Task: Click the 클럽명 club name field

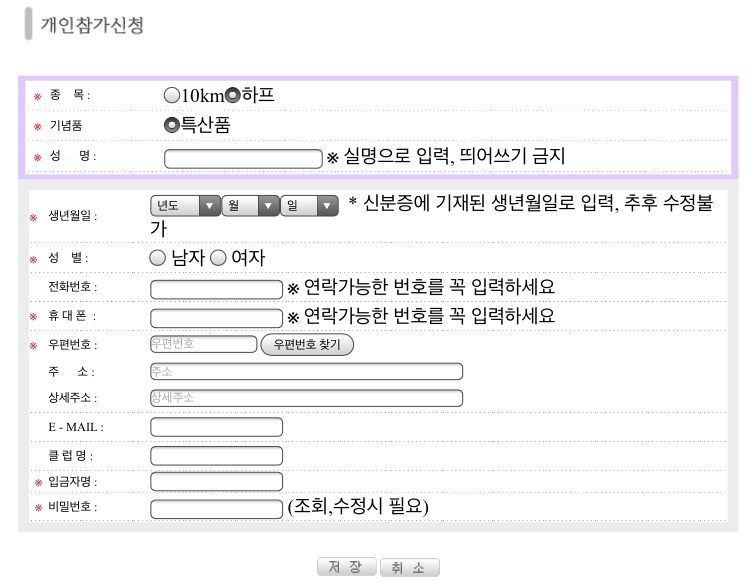Action: [216, 455]
